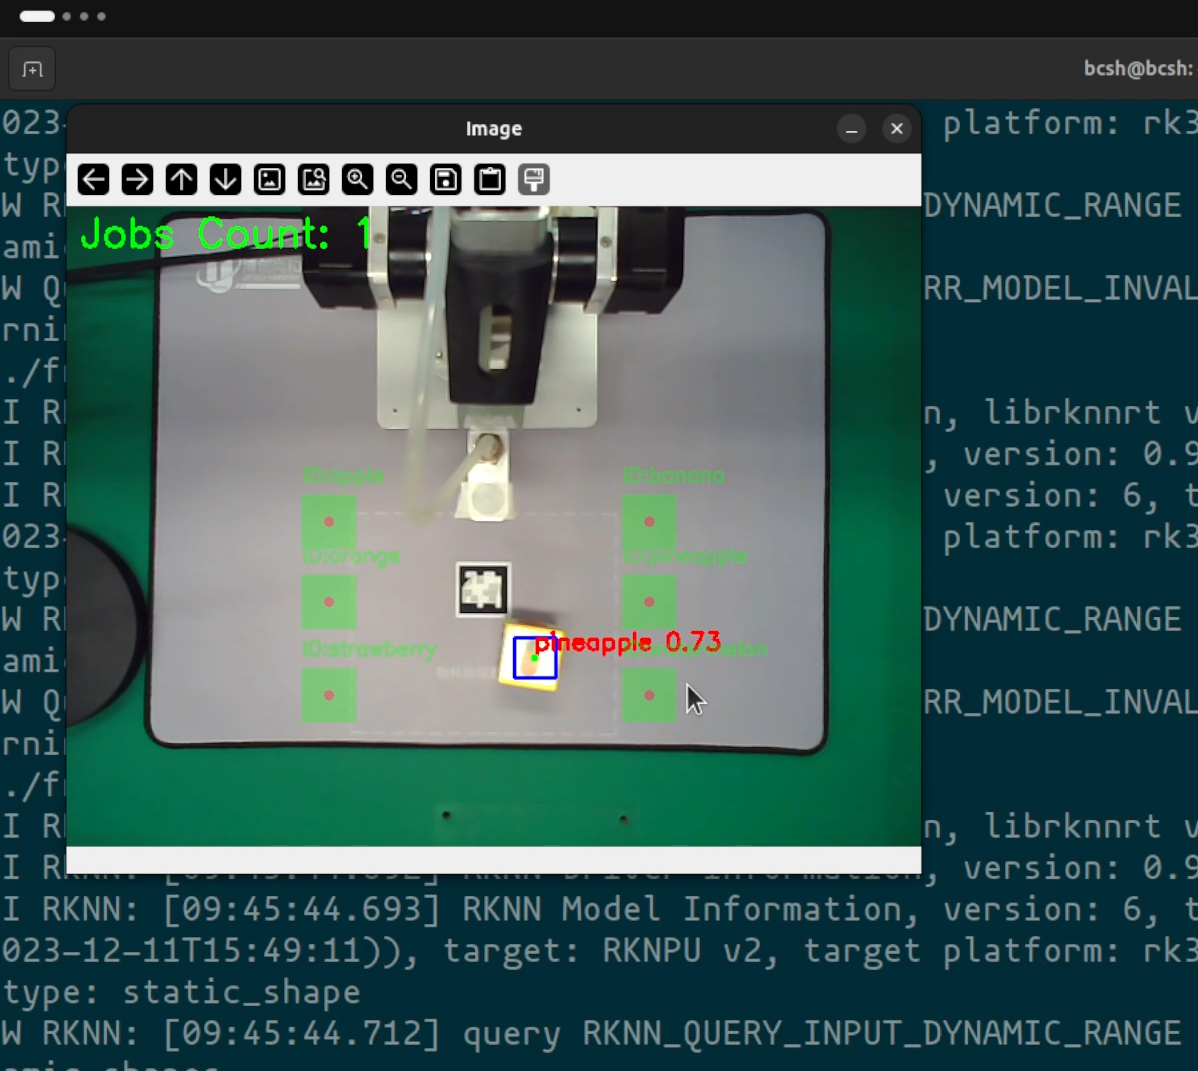1198x1071 pixels.
Task: Save the current image via disk icon
Action: pyautogui.click(x=445, y=180)
